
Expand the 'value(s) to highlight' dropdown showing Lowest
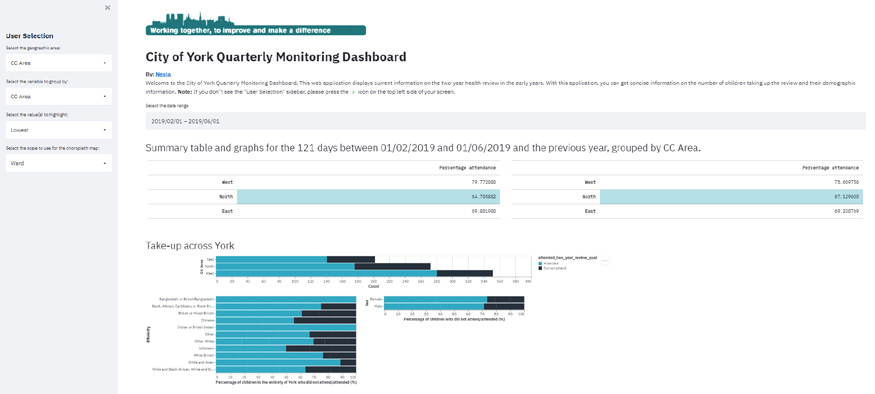click(59, 130)
